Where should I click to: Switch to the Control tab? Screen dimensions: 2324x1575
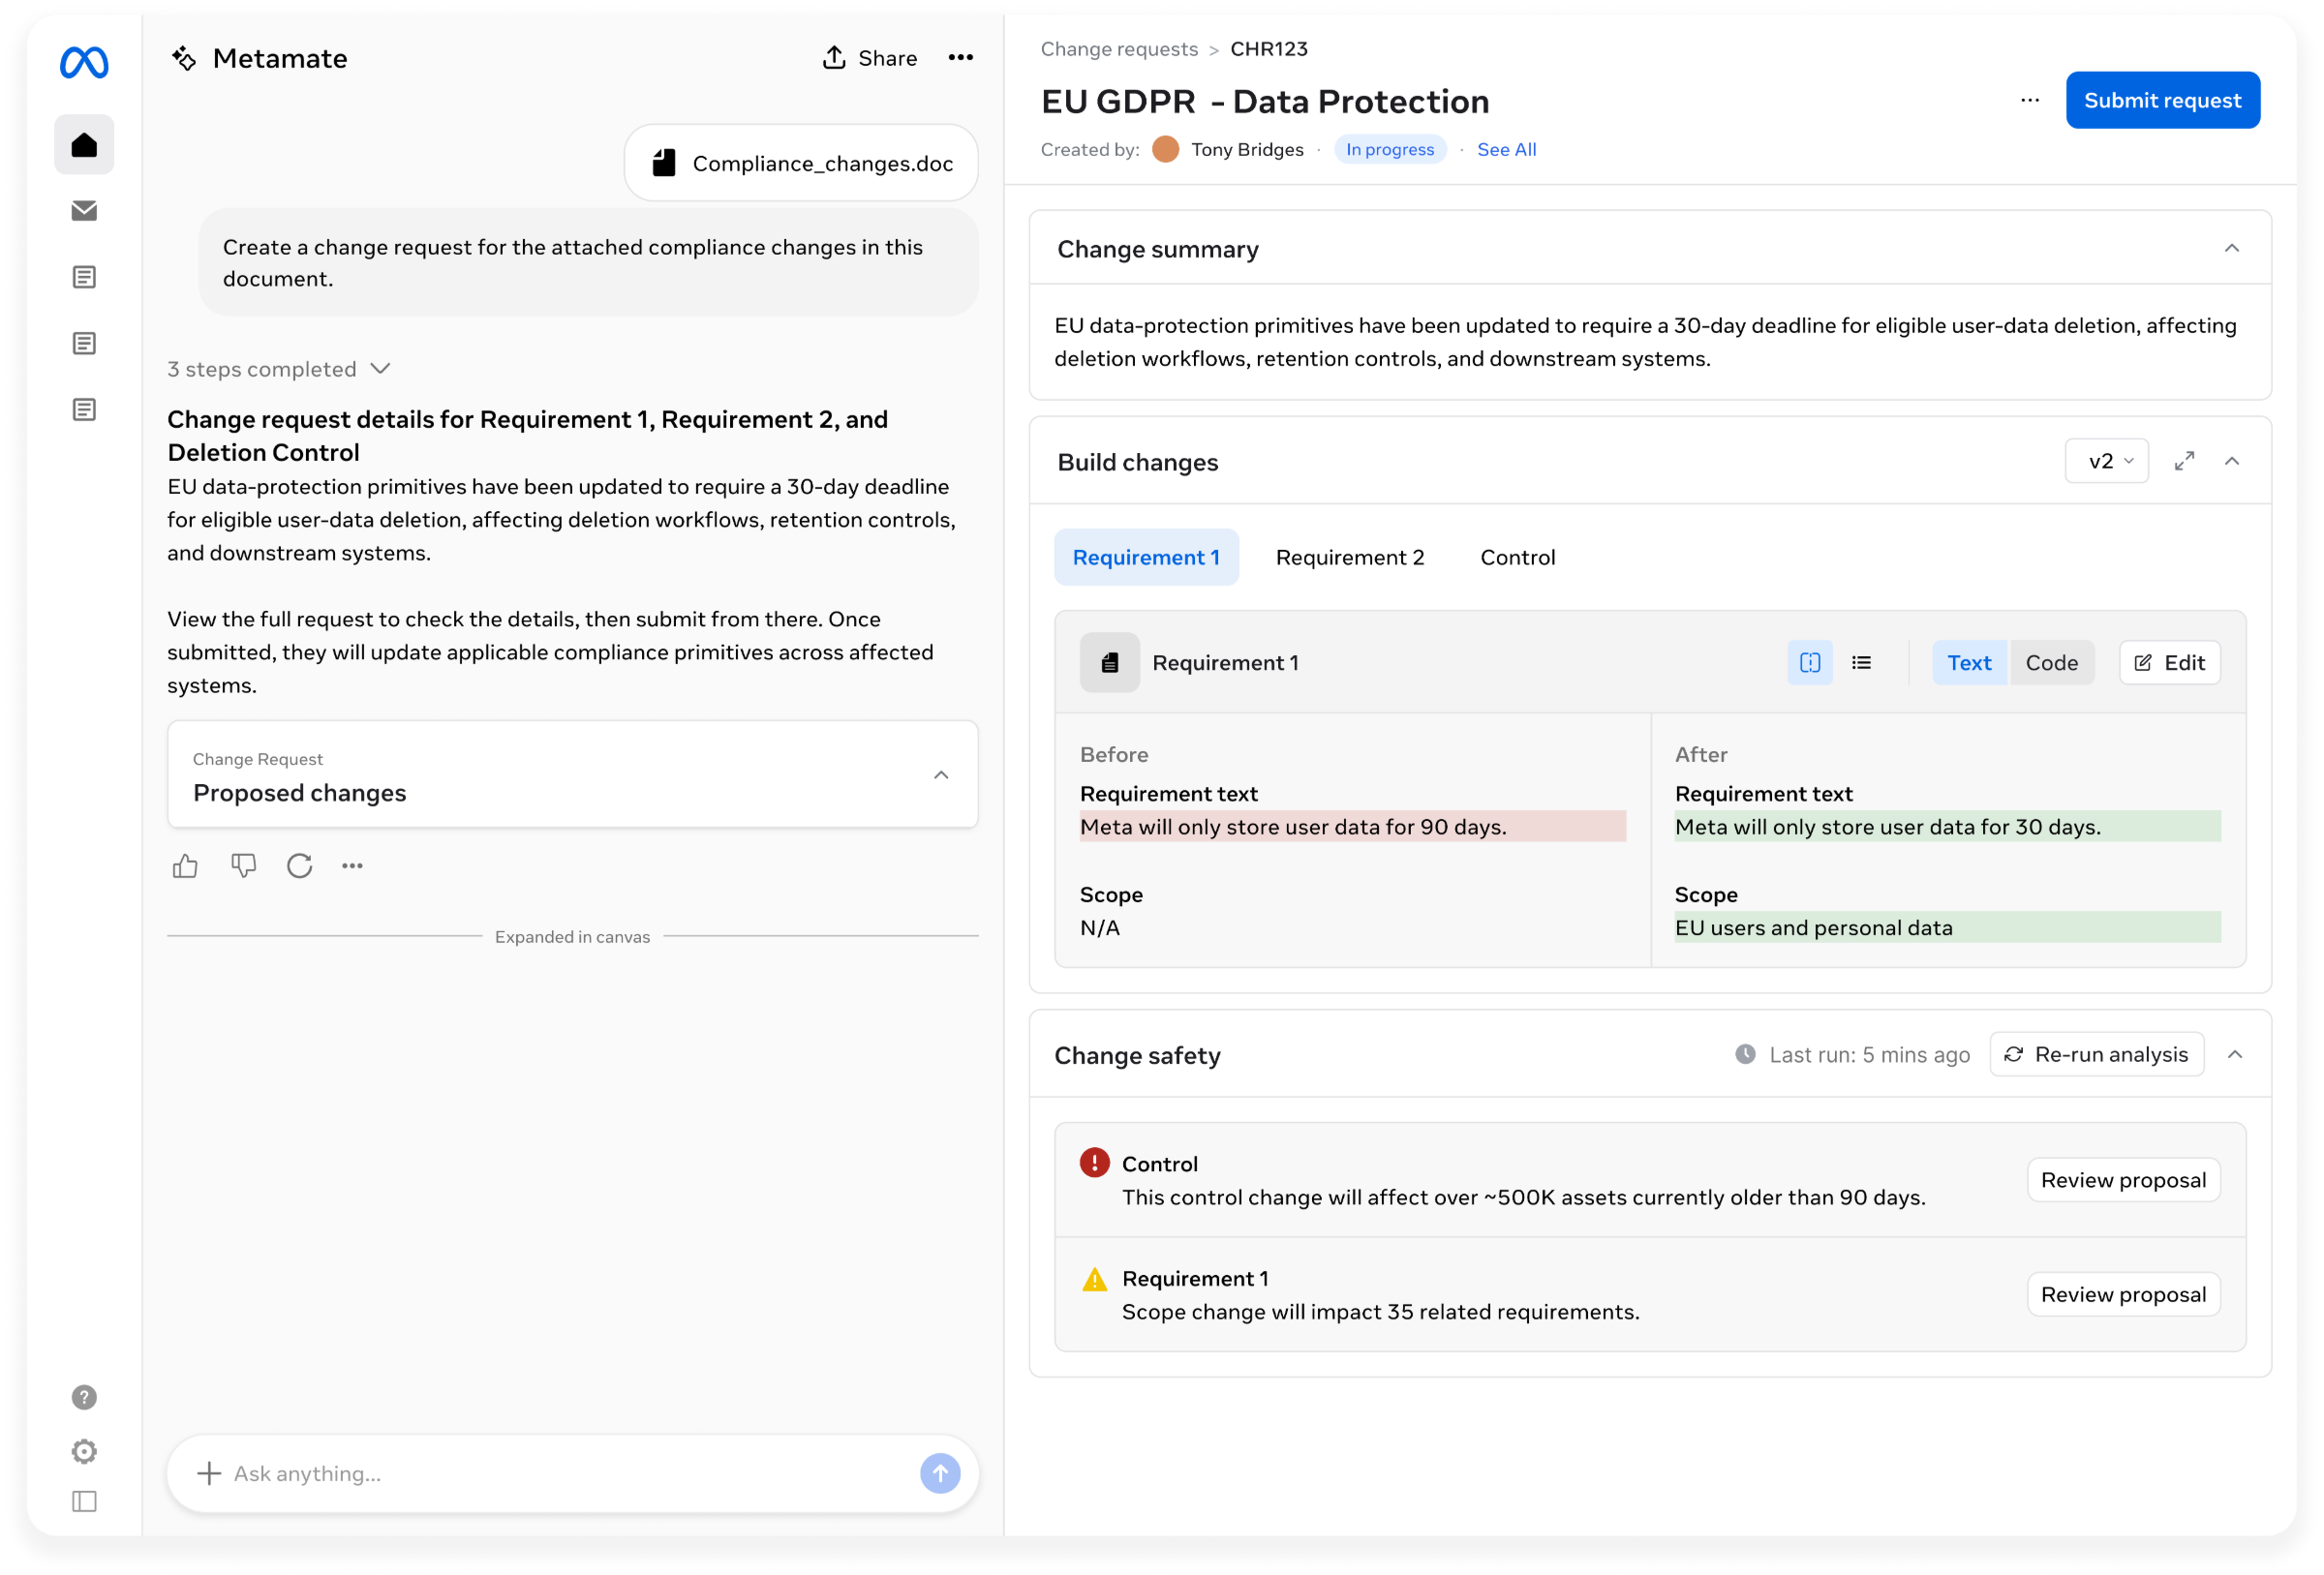(1518, 557)
